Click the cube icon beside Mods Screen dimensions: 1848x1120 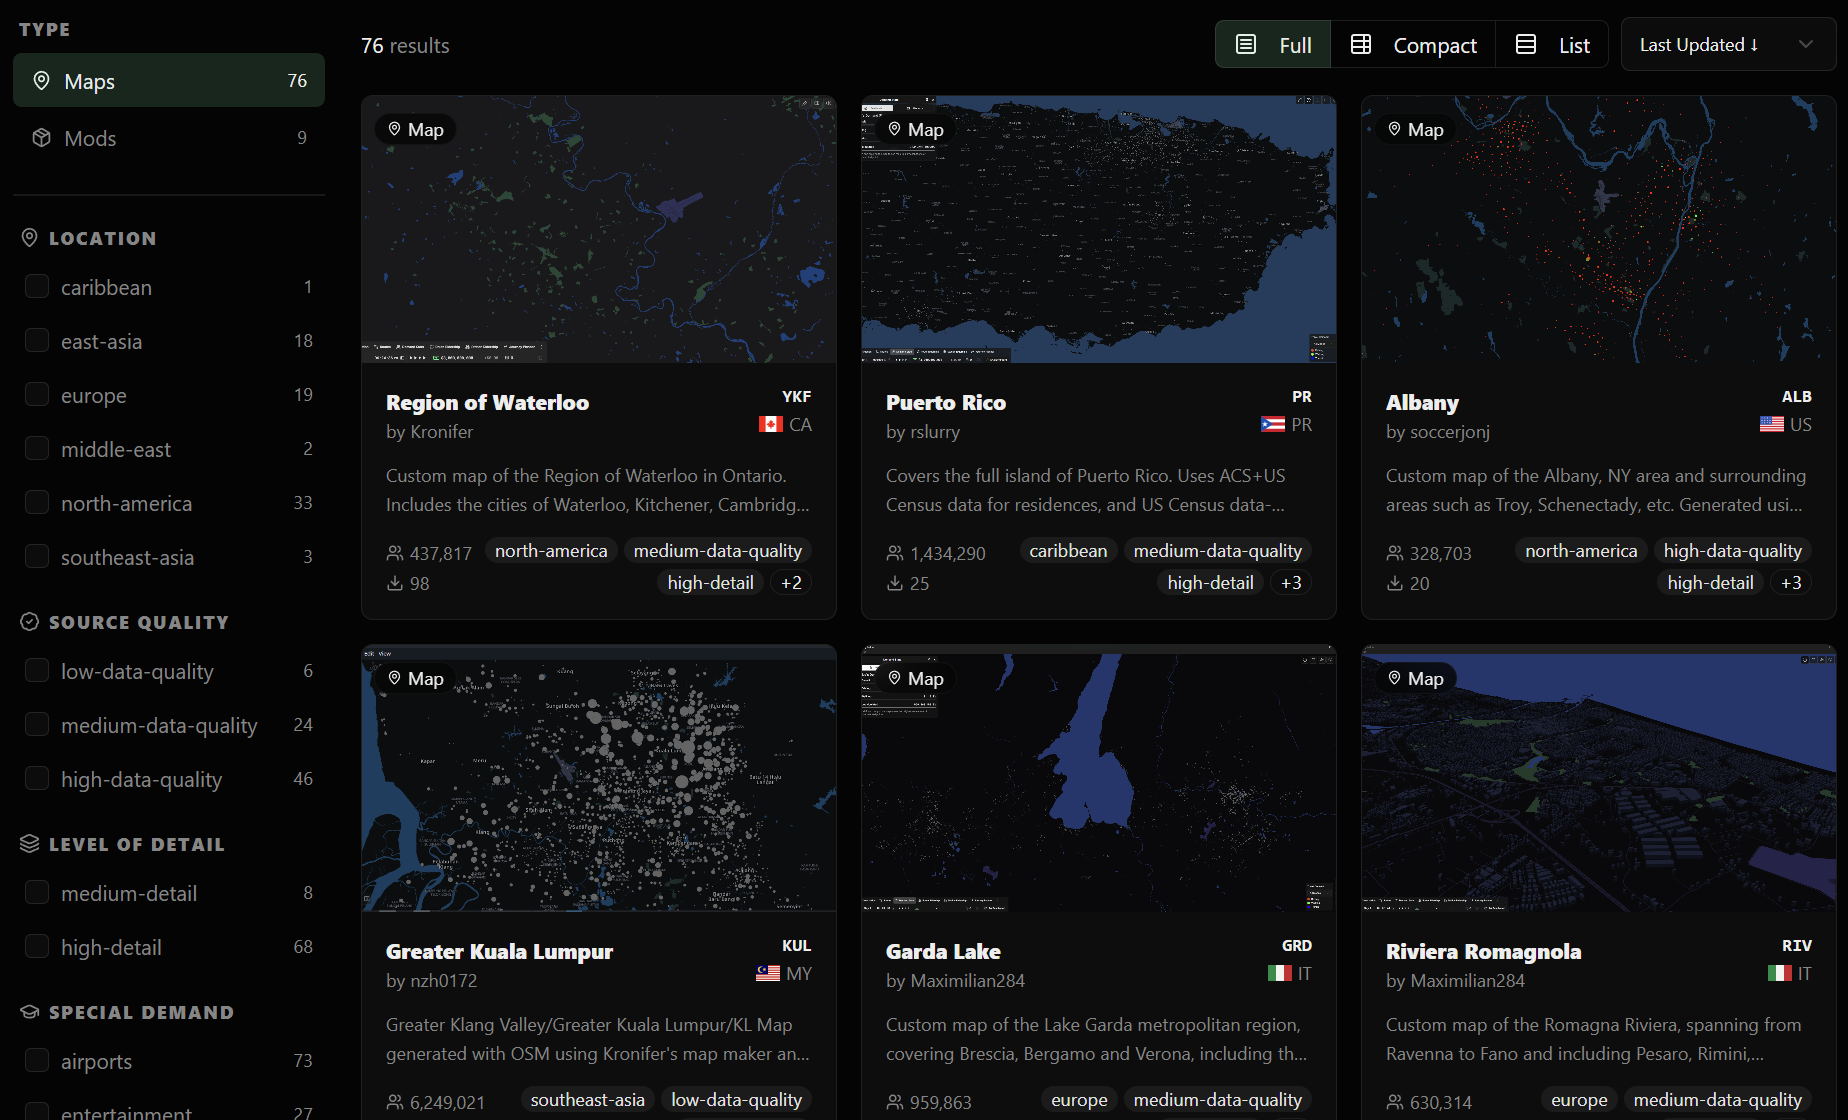41,137
